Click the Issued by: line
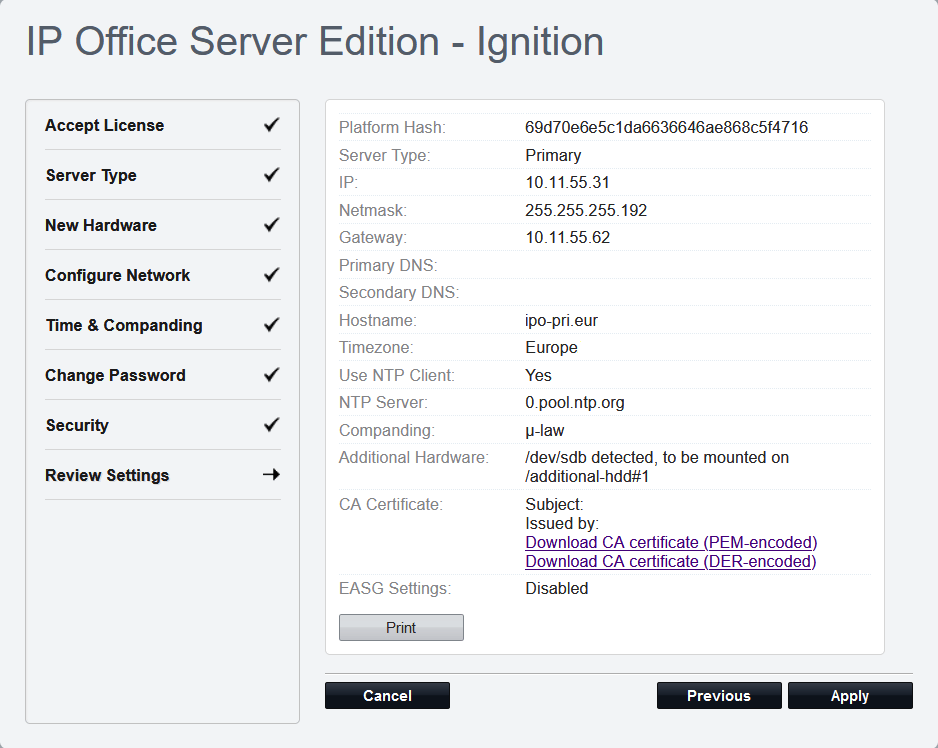The height and width of the screenshot is (748, 938). point(562,524)
